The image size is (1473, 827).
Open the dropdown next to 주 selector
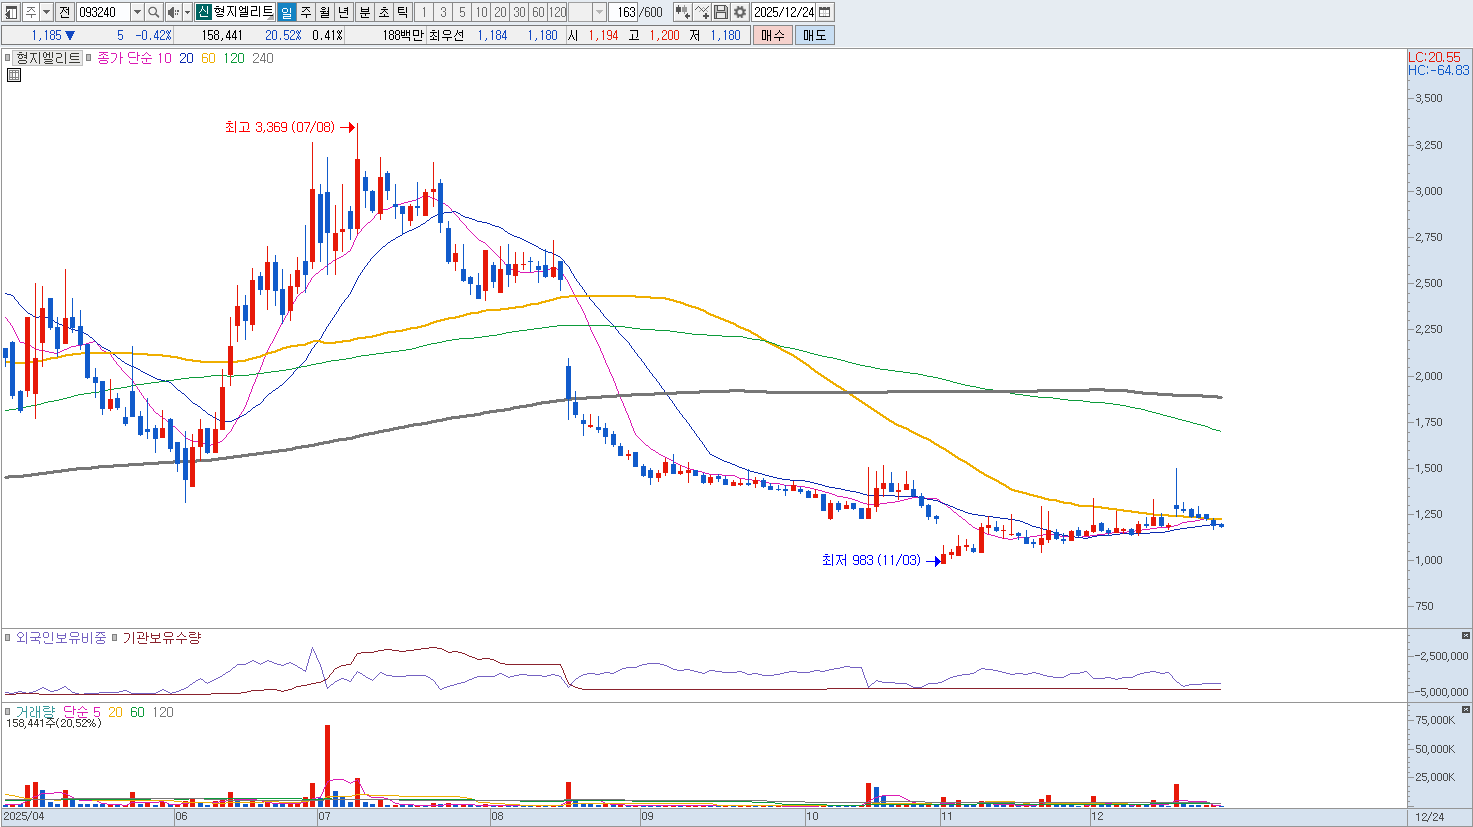[46, 12]
